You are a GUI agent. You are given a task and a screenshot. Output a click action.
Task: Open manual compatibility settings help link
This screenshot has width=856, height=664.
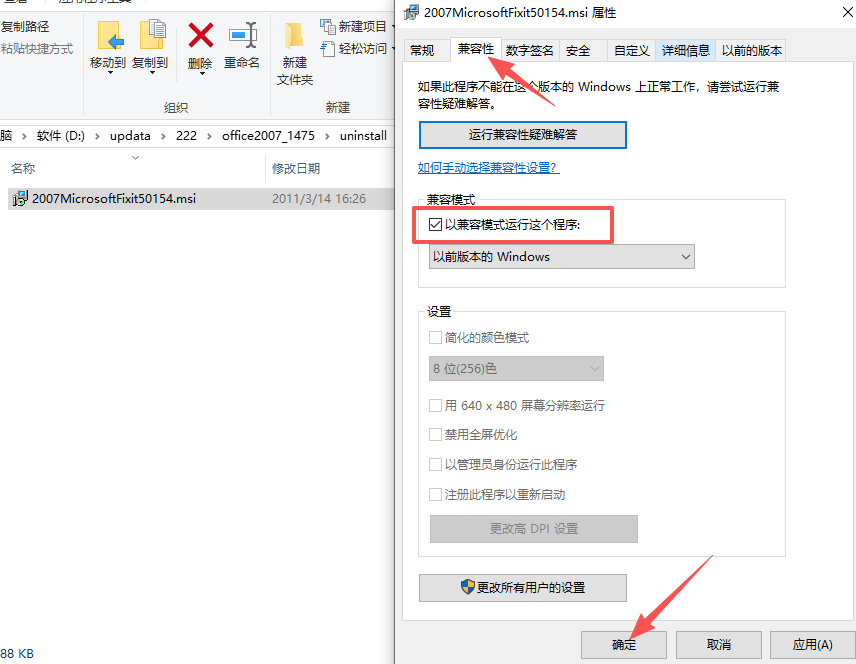point(489,168)
